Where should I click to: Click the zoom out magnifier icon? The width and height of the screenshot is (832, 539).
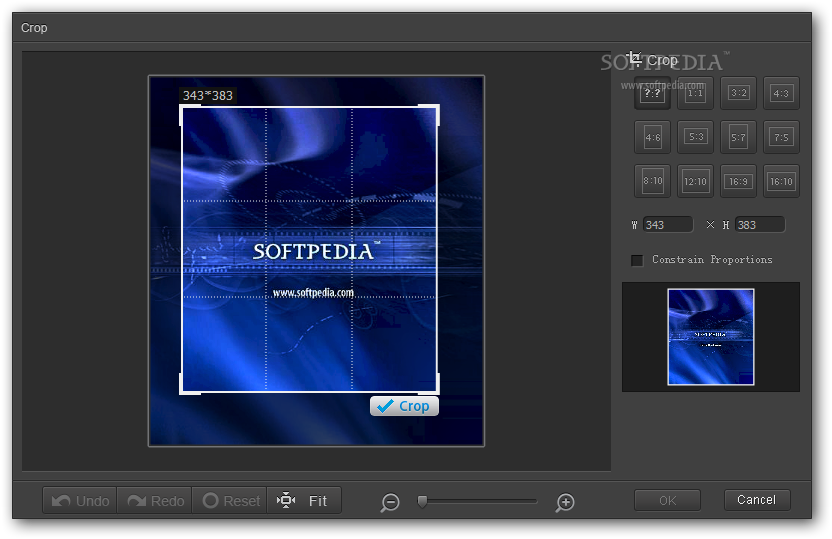point(390,502)
